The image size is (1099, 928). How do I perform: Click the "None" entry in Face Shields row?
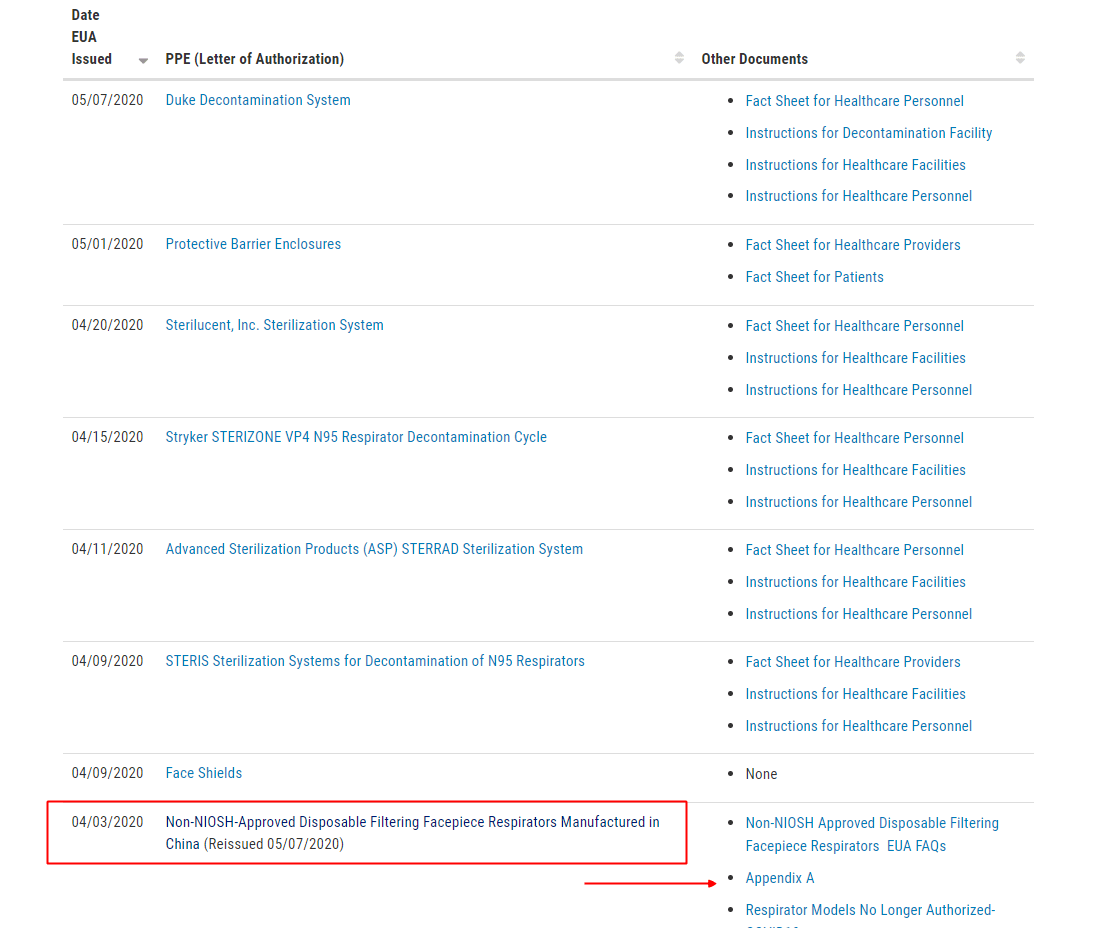[x=761, y=774]
